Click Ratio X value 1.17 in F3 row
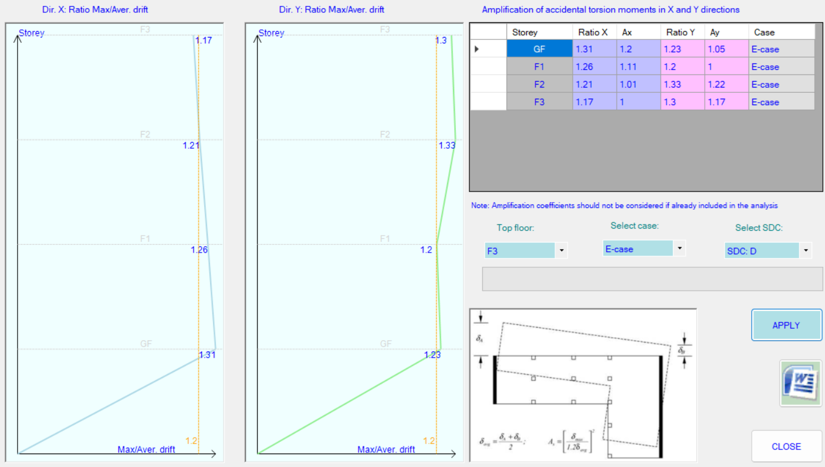This screenshot has height=467, width=825. coord(595,102)
